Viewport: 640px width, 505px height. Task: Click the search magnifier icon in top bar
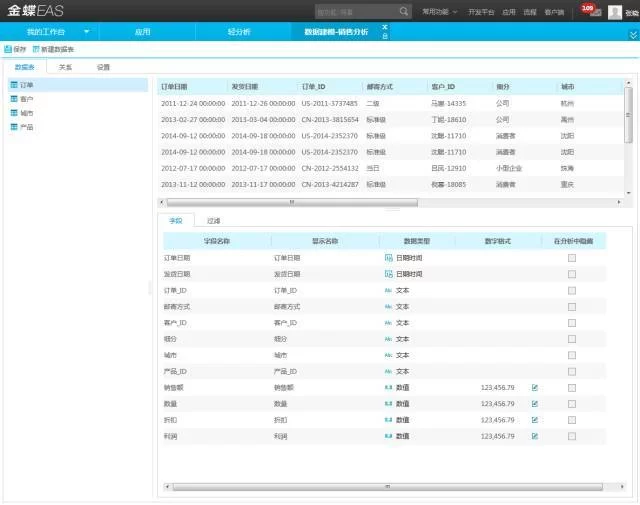[x=404, y=12]
